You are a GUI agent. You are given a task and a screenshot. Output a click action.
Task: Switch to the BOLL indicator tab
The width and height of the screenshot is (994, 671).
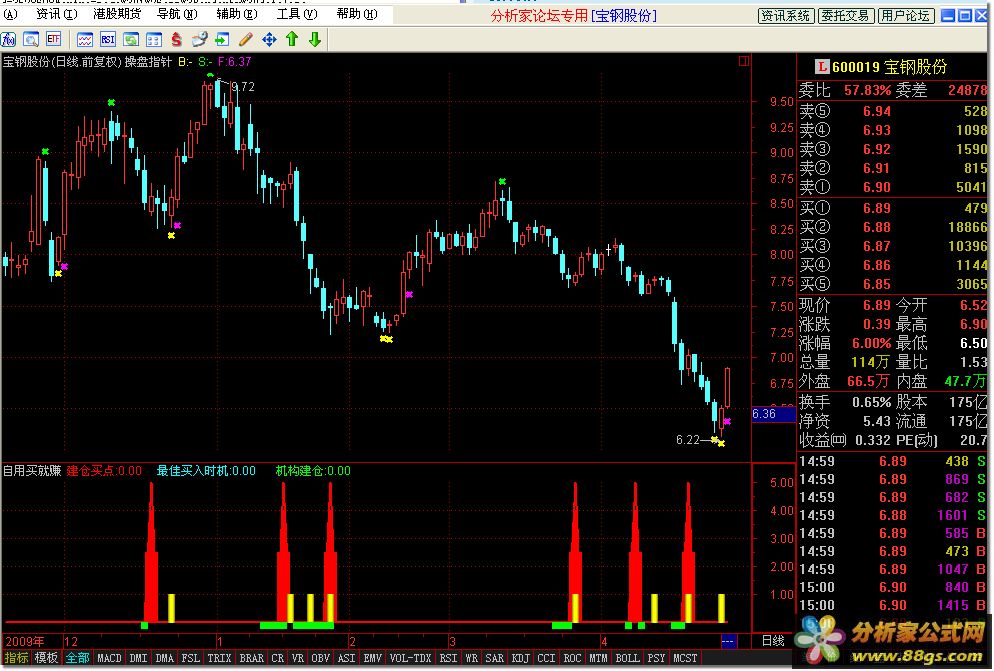point(628,658)
